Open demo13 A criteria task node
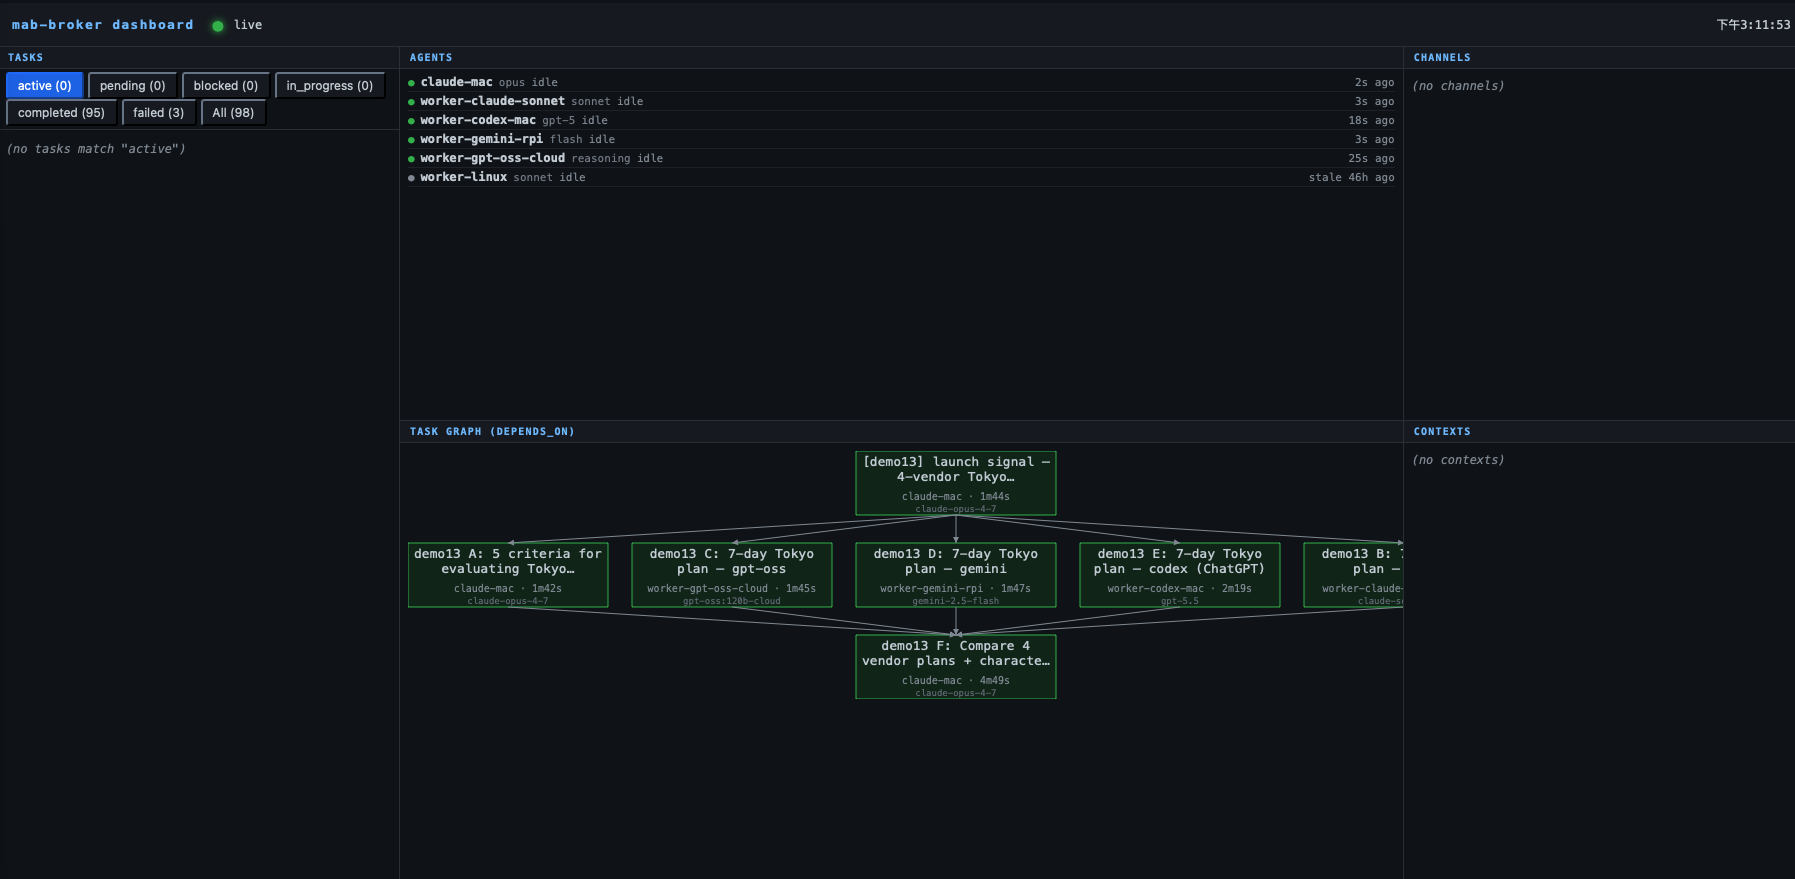 [x=508, y=575]
